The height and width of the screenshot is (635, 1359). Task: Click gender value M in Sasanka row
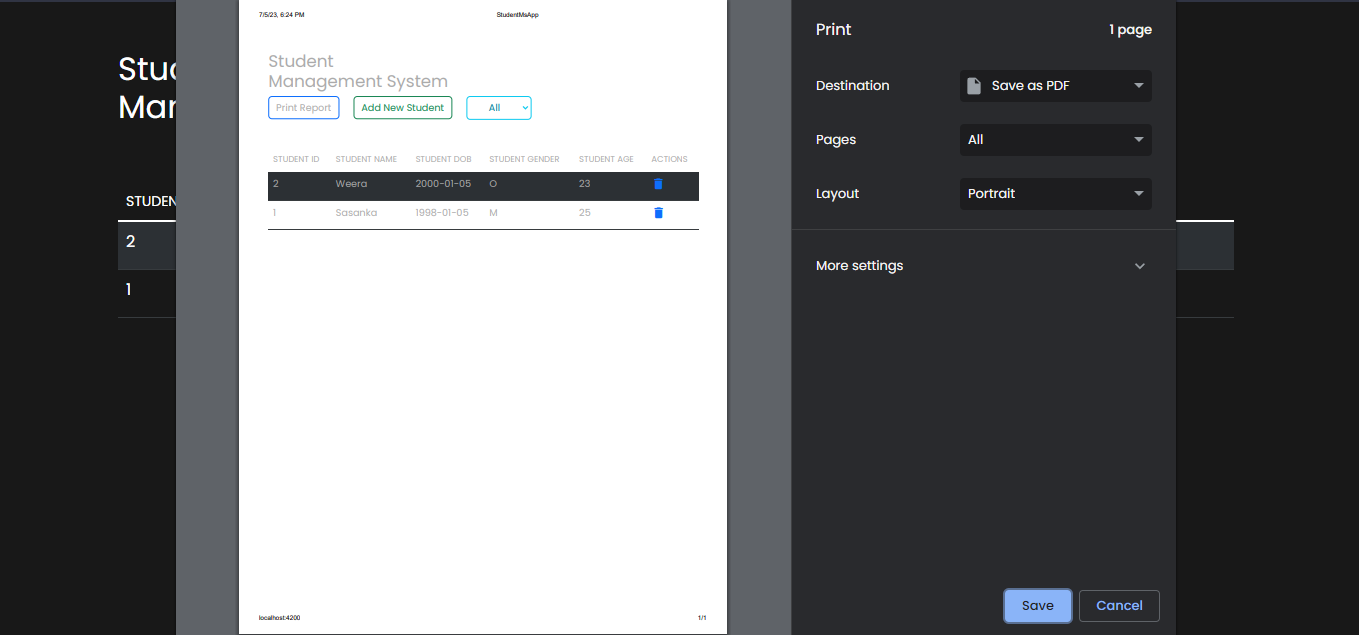click(493, 213)
